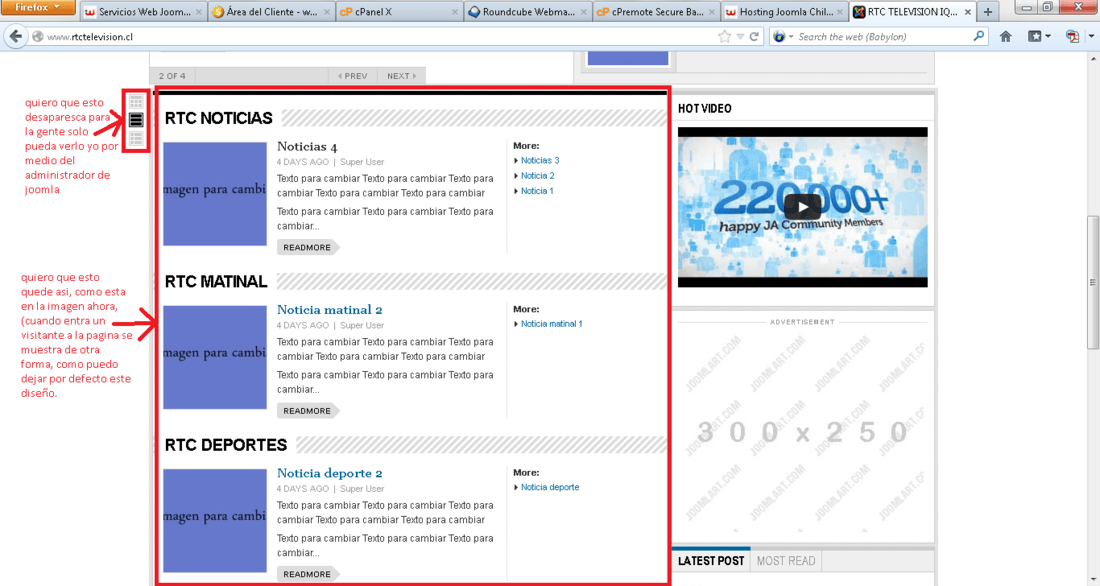This screenshot has height=586, width=1100.
Task: Select the grid layout view icon
Action: (x=136, y=102)
